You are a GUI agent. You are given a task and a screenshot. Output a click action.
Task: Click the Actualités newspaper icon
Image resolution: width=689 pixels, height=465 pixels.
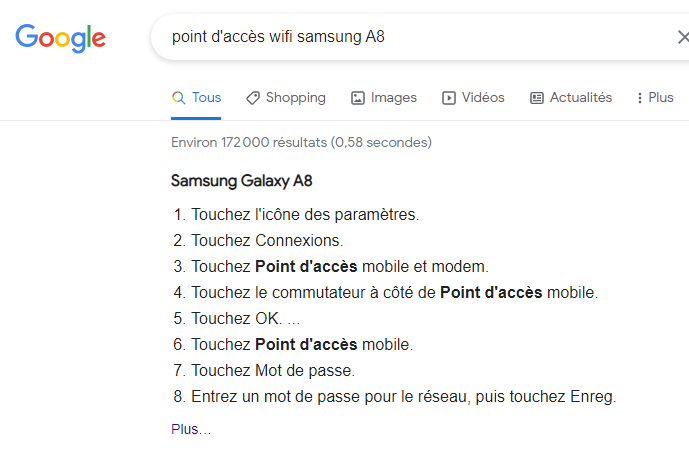point(537,98)
